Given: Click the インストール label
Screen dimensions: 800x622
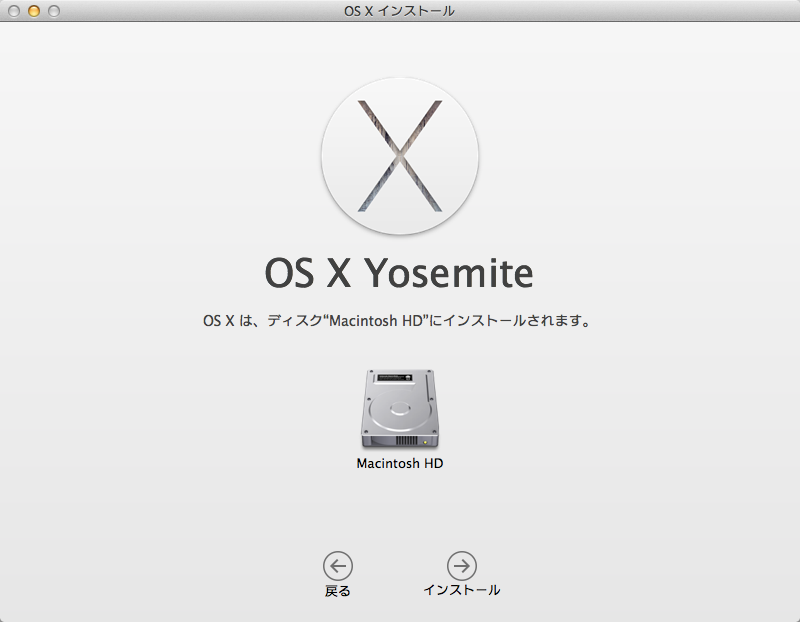Looking at the screenshot, I should pos(462,590).
